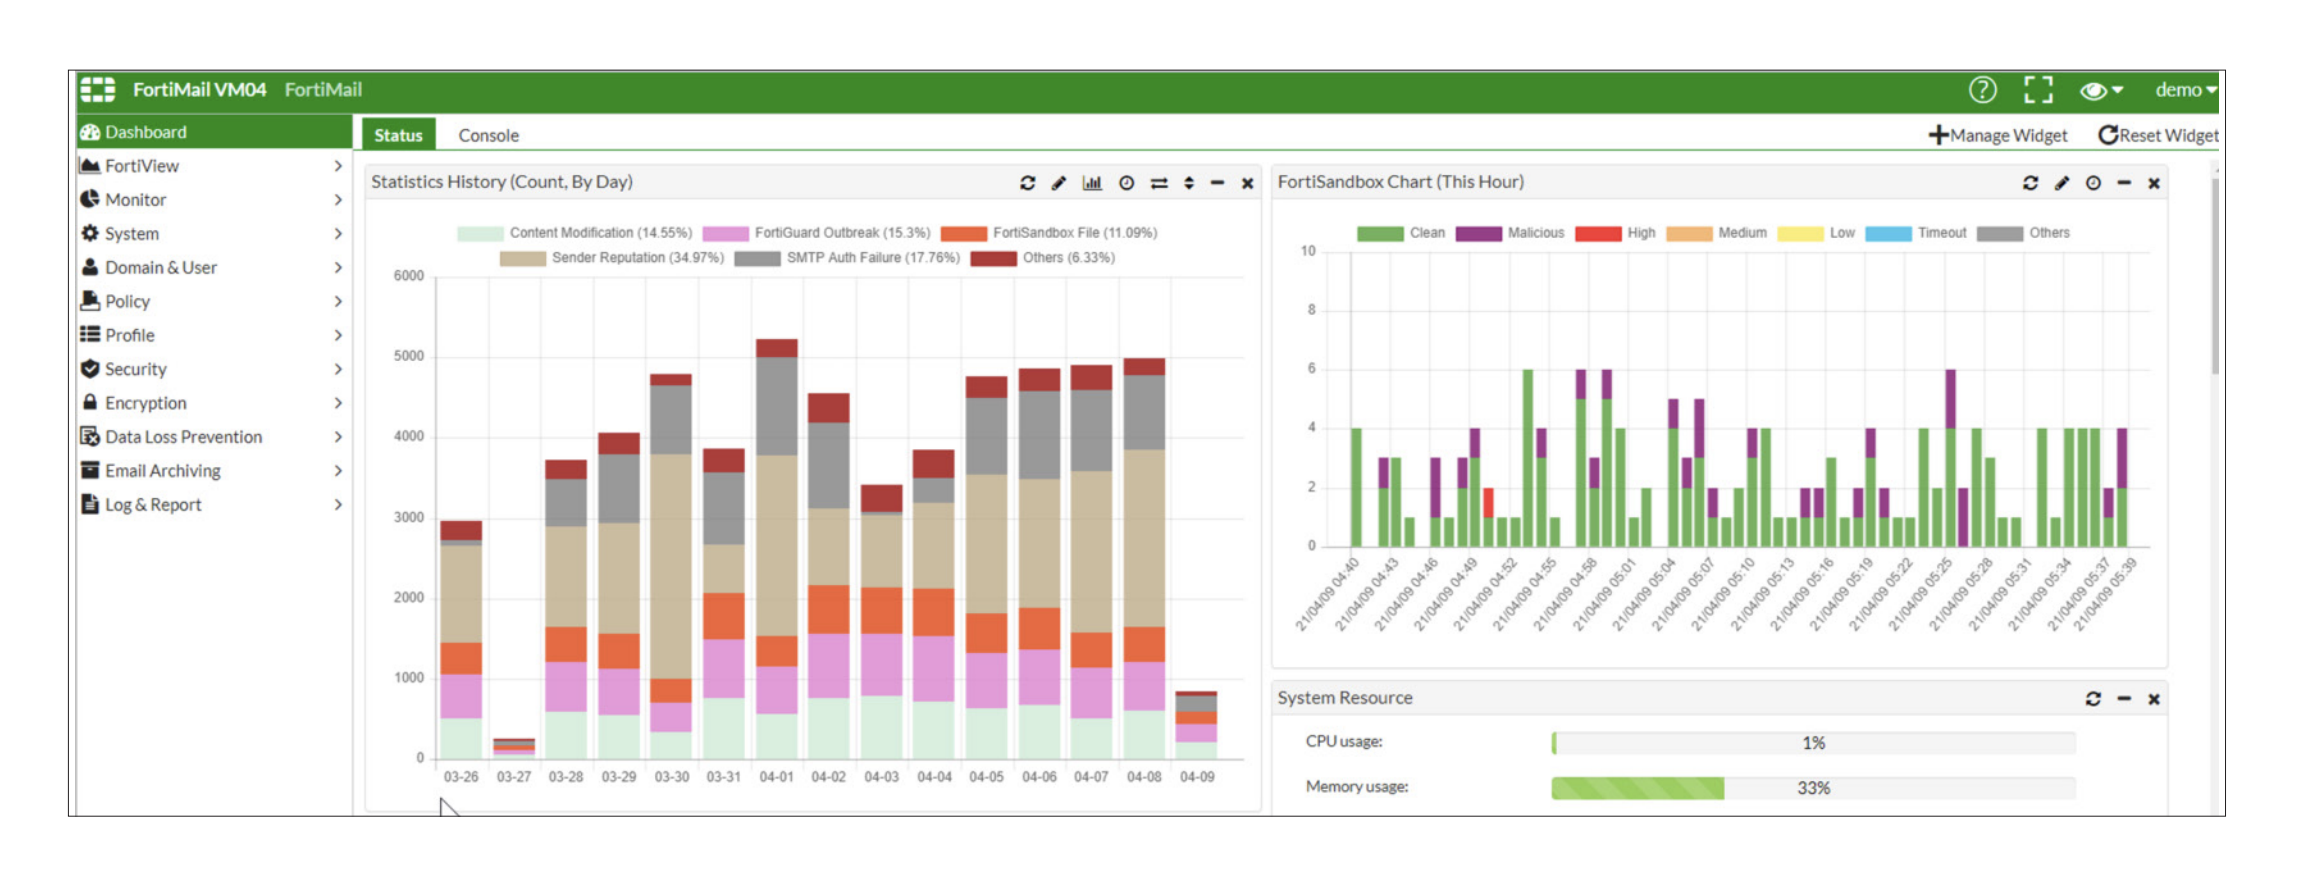Open the help question-mark icon

point(1982,90)
